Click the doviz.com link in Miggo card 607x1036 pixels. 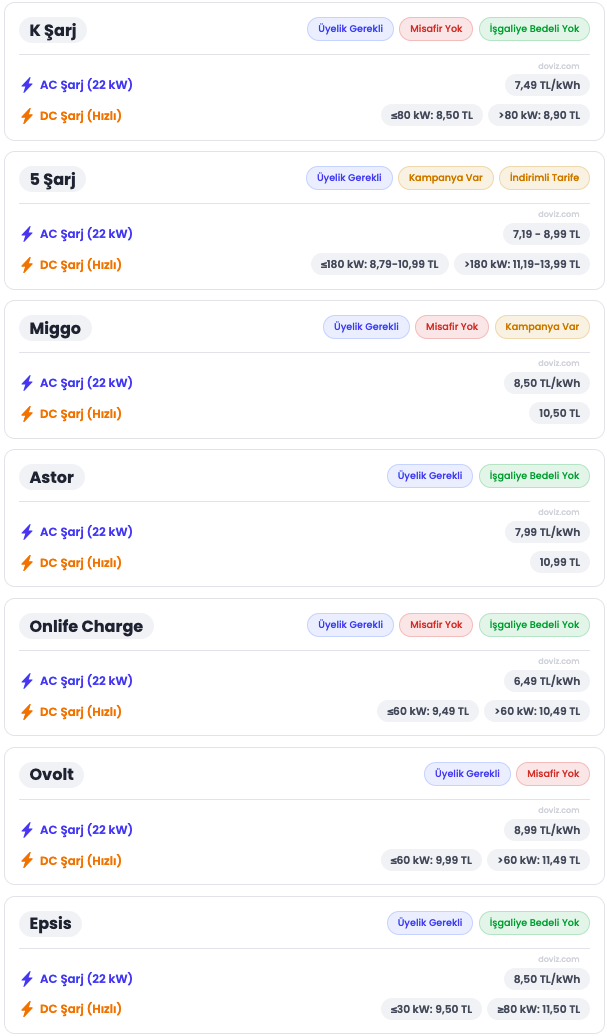pos(558,363)
